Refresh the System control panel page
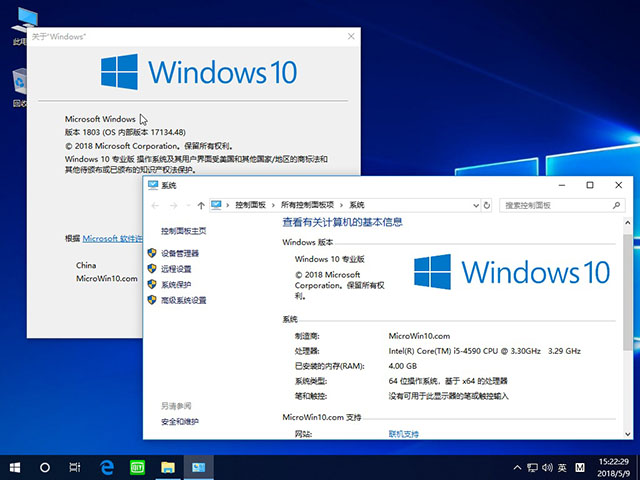Viewport: 640px width, 480px height. [x=487, y=205]
